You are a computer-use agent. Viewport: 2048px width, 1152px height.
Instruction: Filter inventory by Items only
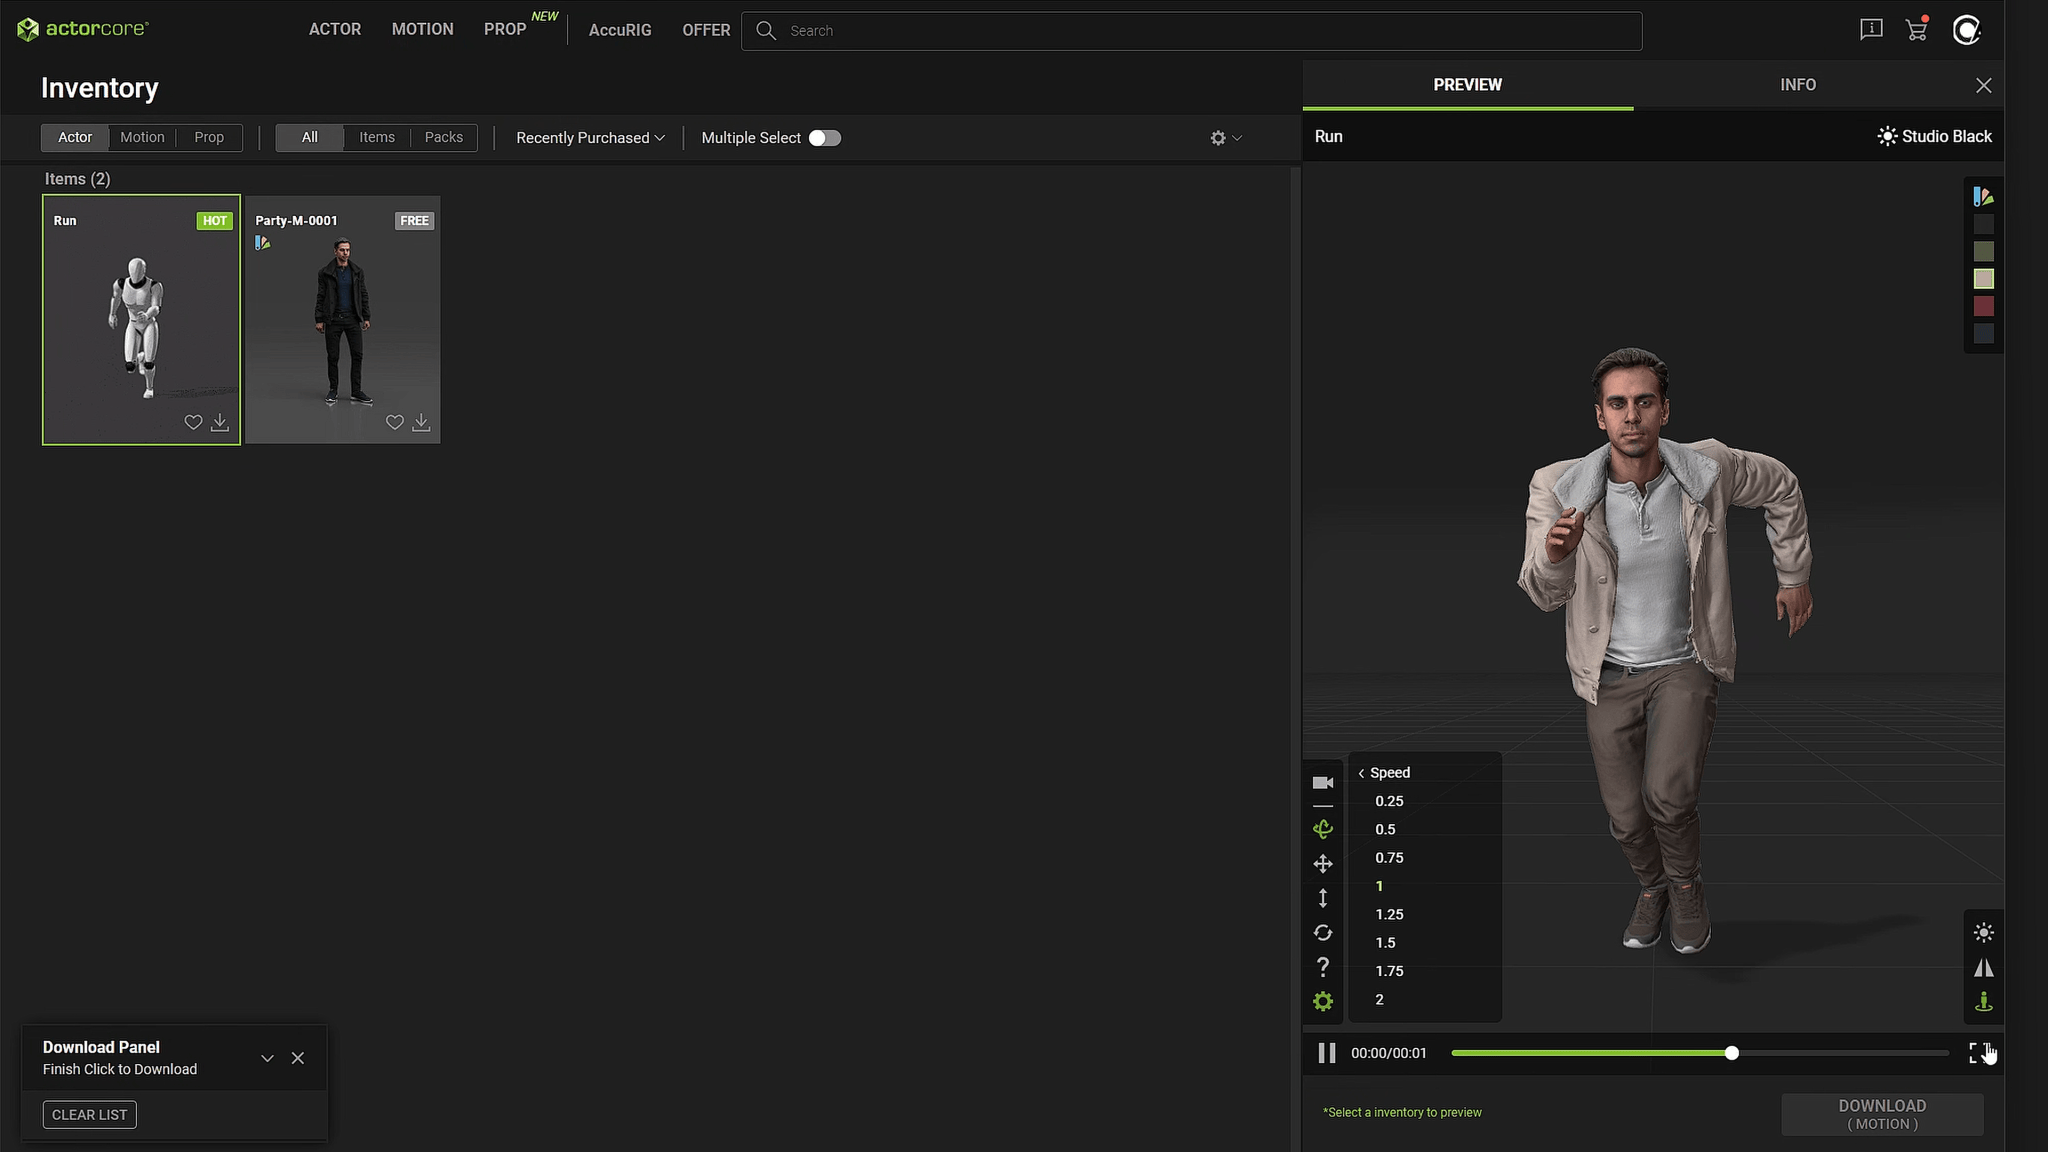pyautogui.click(x=377, y=137)
